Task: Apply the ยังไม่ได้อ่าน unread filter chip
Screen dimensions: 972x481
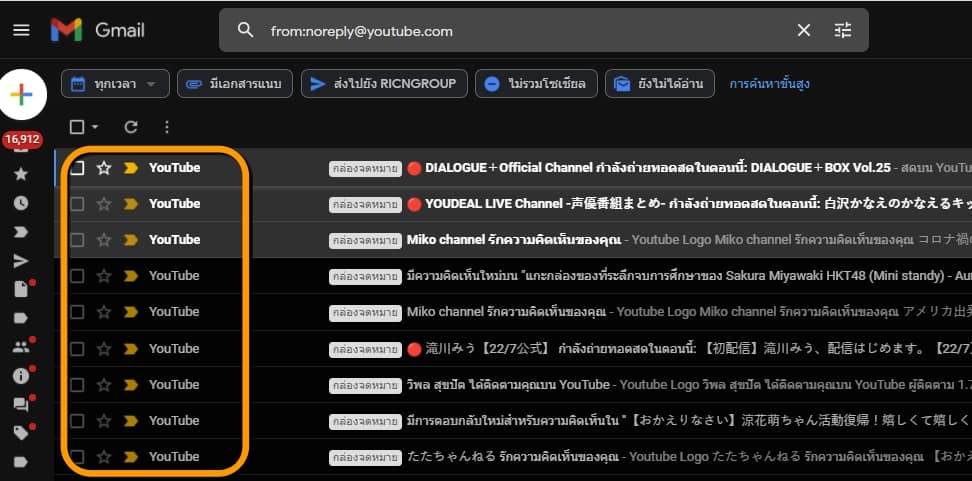Action: pos(660,84)
